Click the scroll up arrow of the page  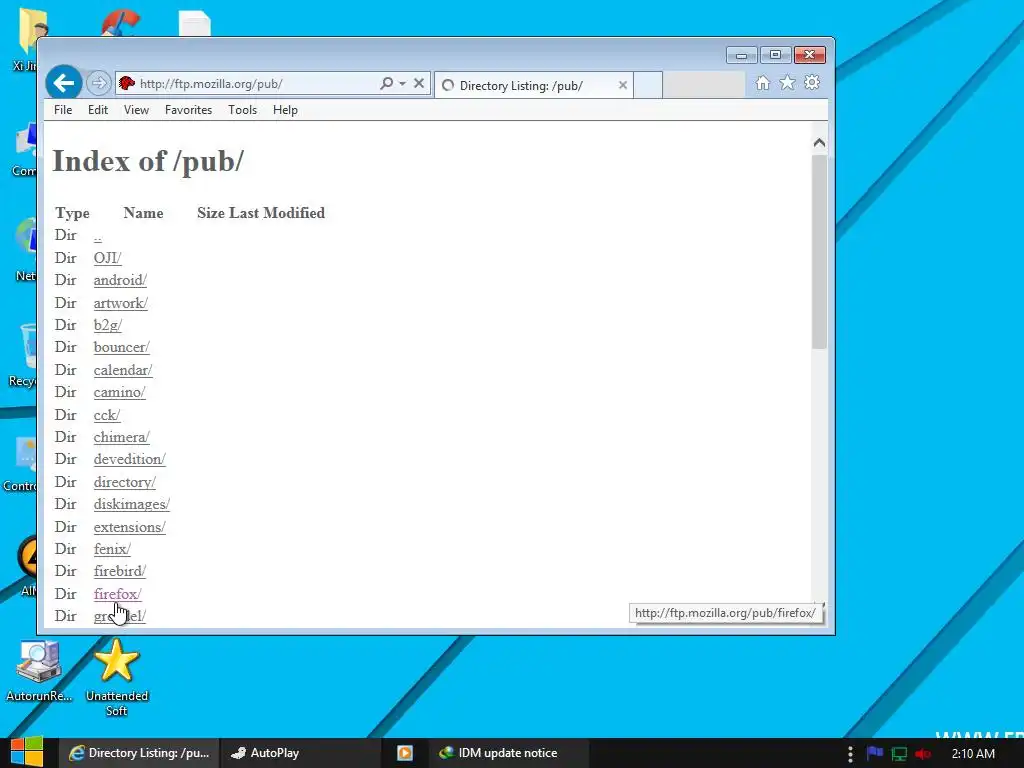click(819, 143)
